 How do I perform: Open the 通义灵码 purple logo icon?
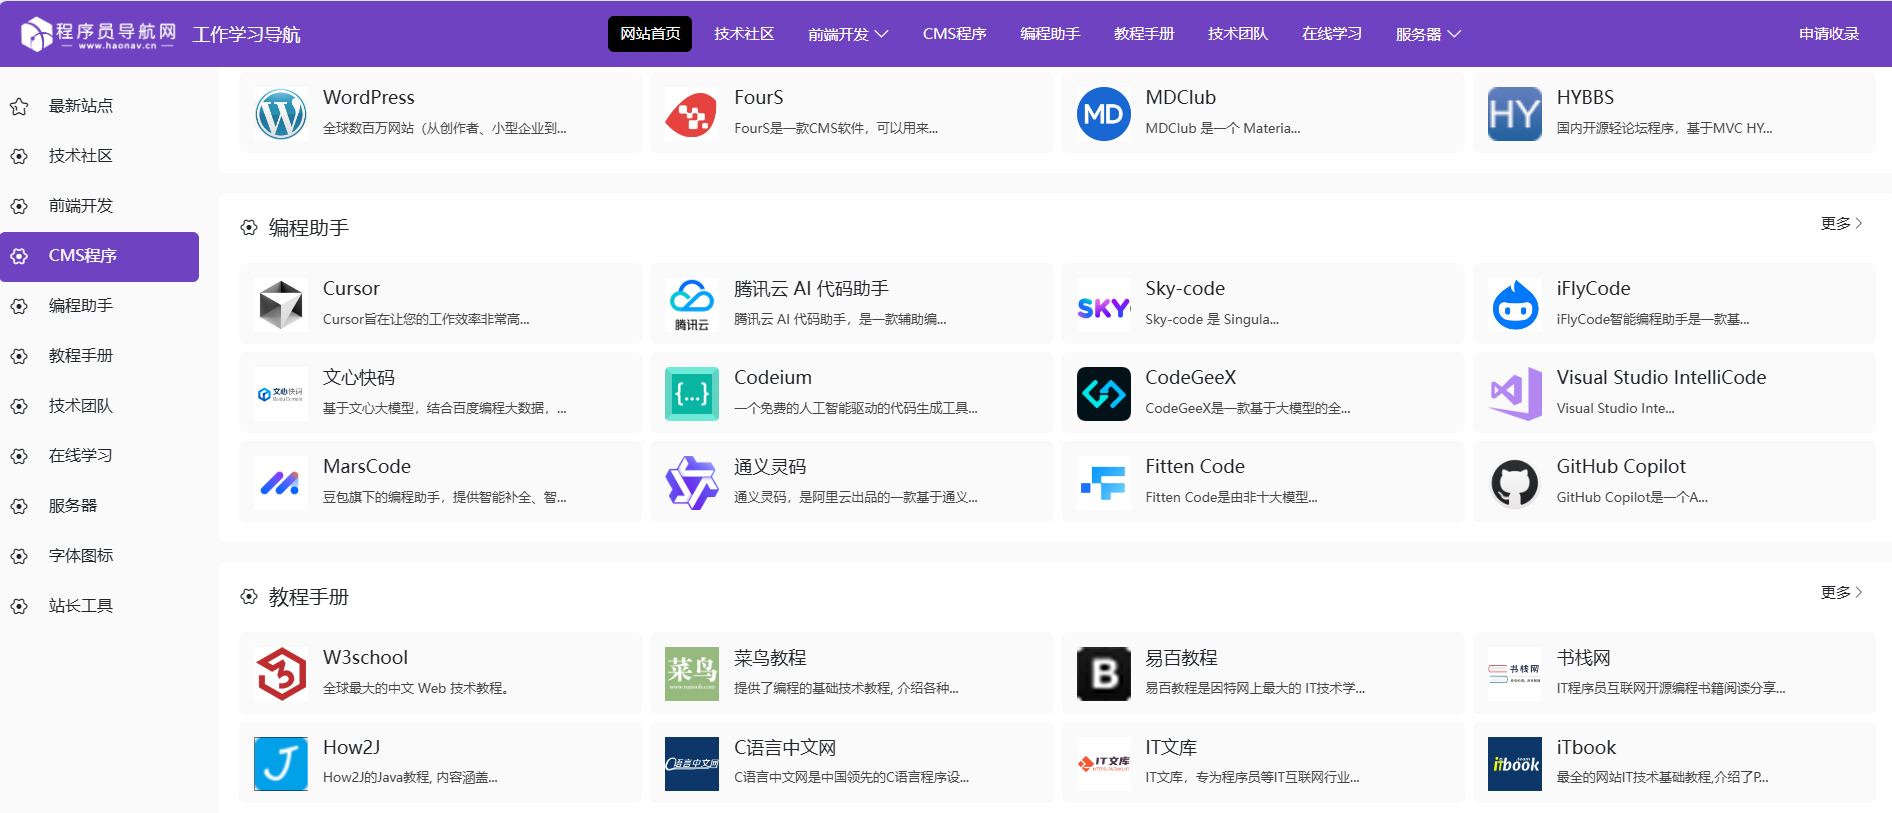point(692,483)
